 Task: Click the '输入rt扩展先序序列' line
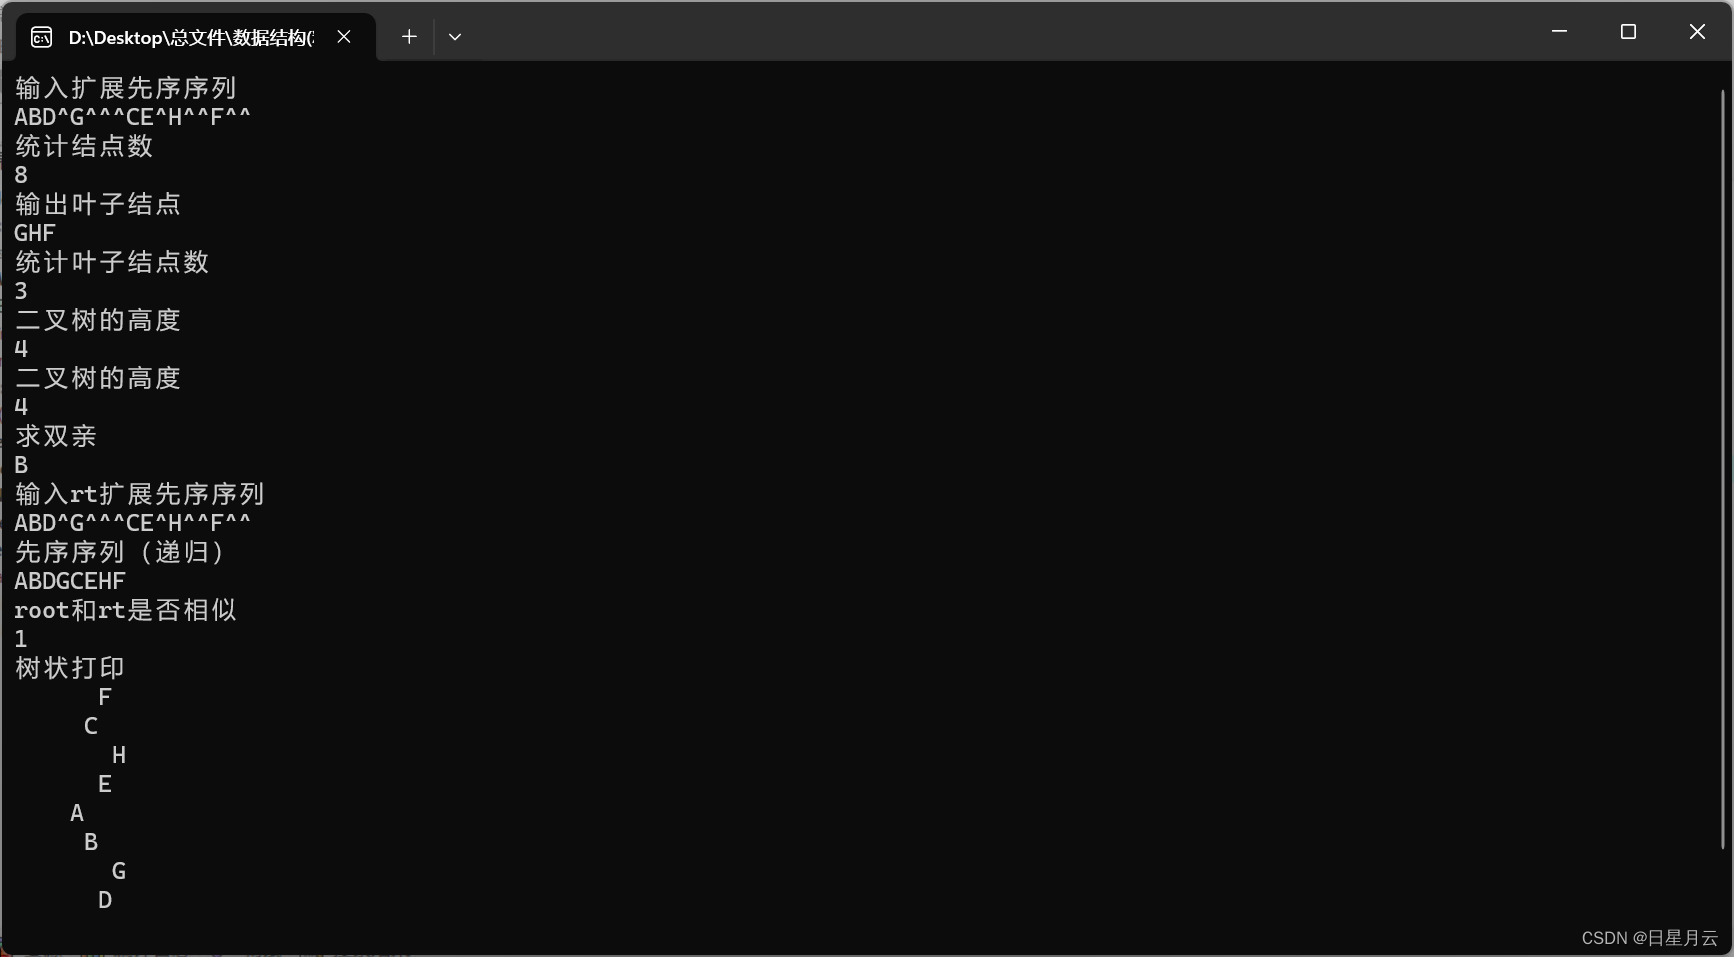(139, 494)
